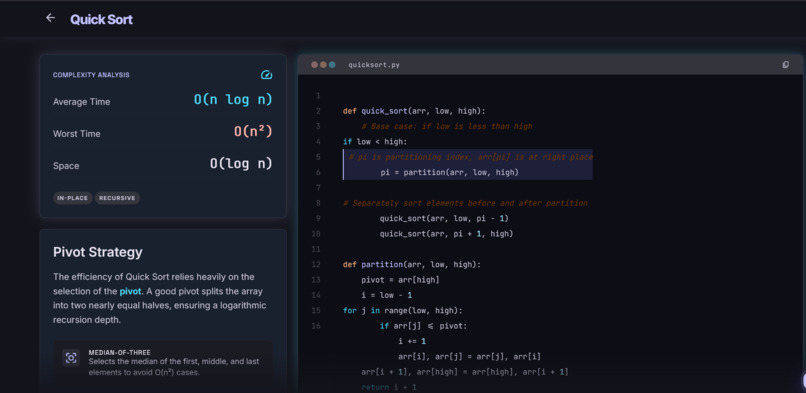Click the Quick Sort page title
The image size is (806, 393).
pyautogui.click(x=101, y=20)
